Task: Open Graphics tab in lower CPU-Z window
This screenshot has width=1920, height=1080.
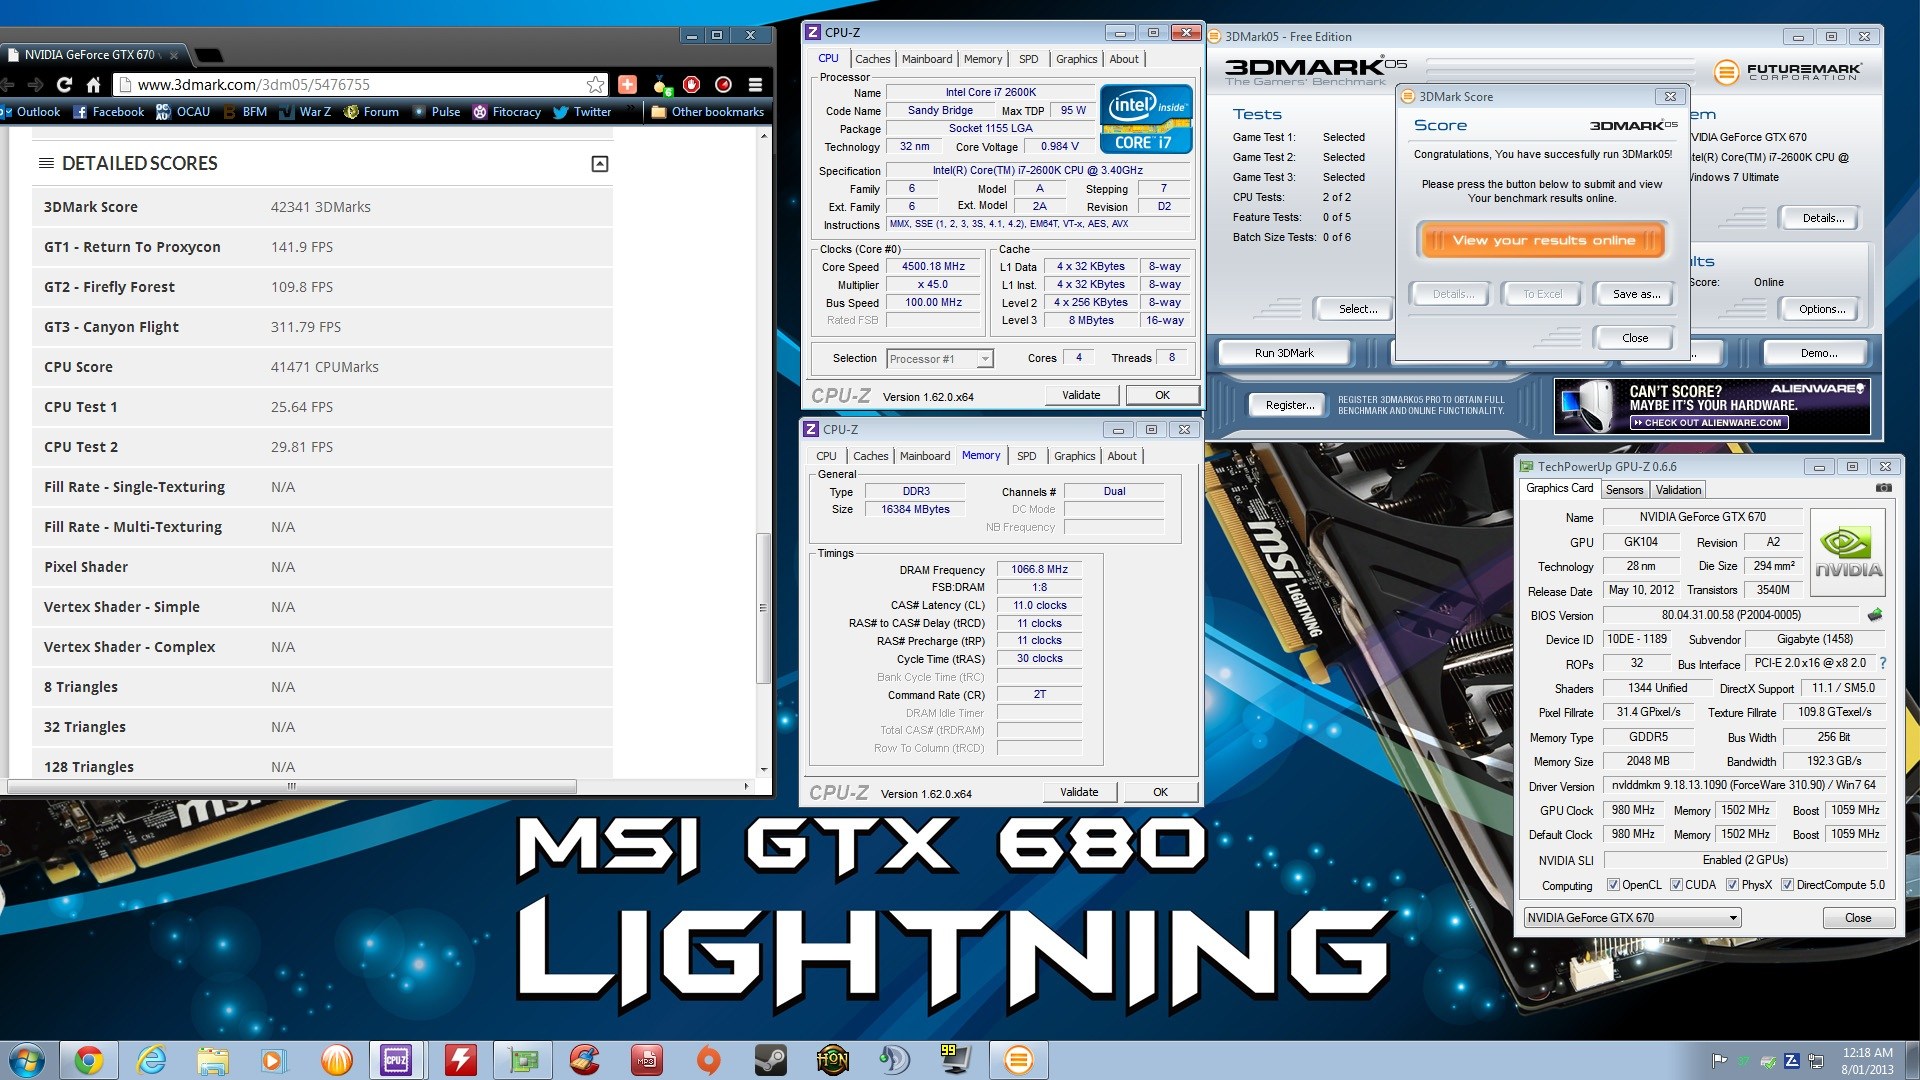Action: coord(1074,456)
